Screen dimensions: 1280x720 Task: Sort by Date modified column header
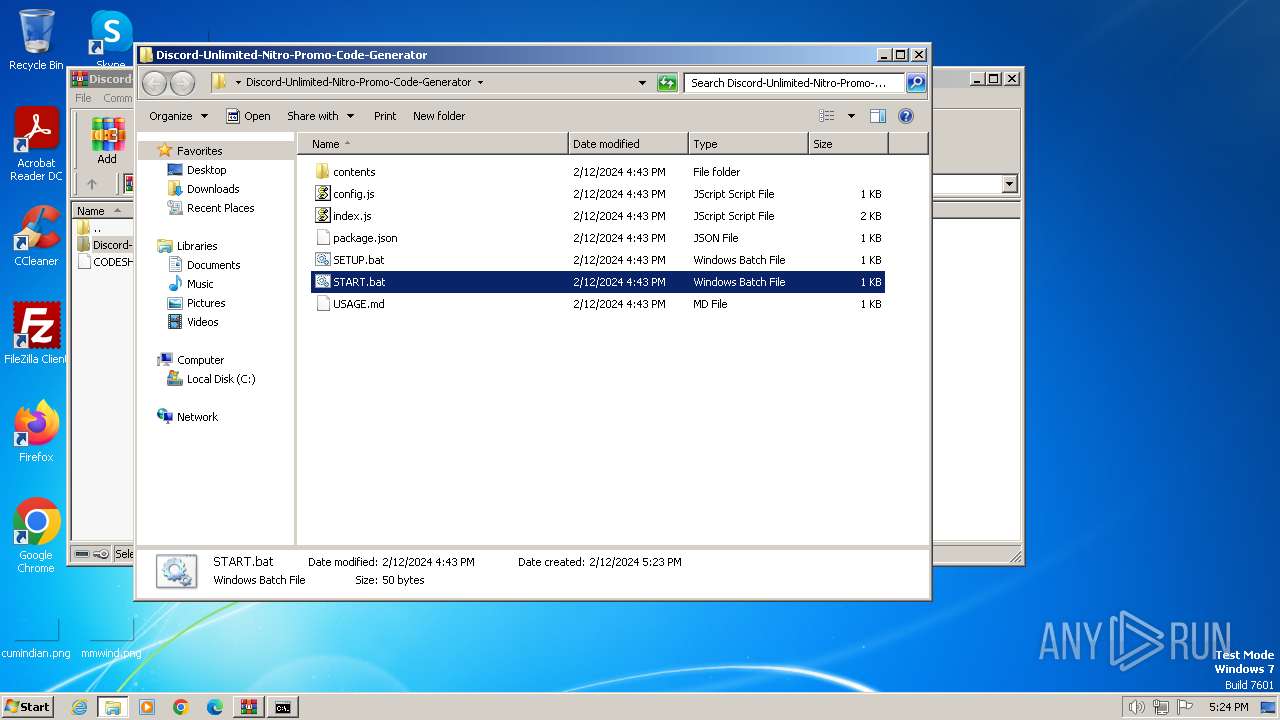tap(628, 144)
